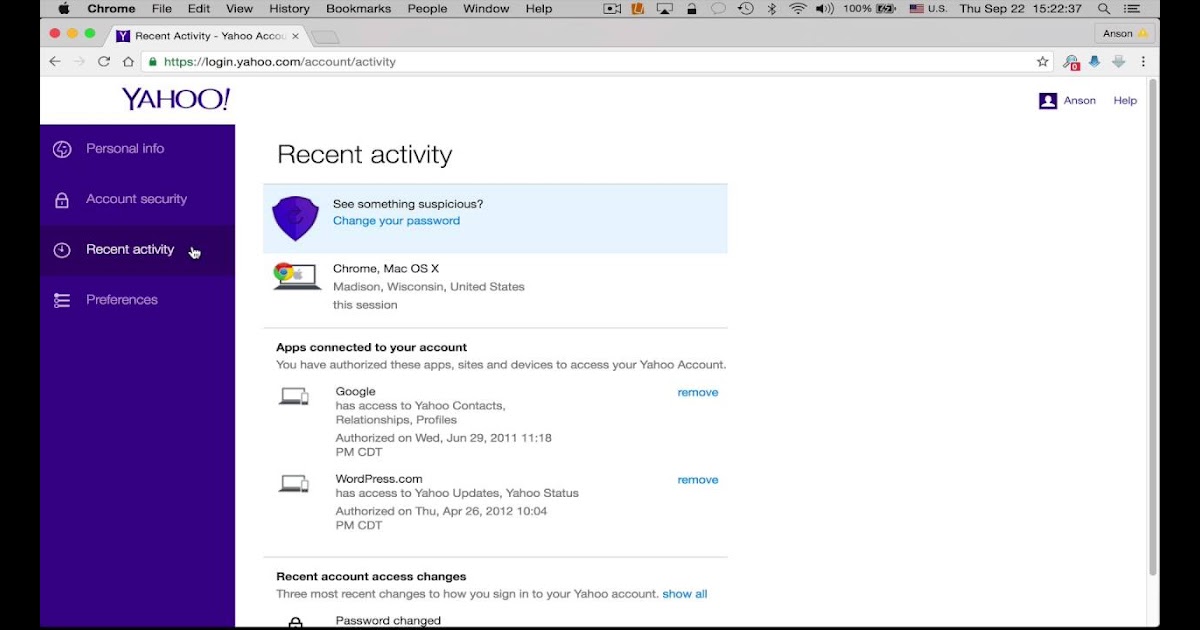Open the View menu
This screenshot has width=1200, height=630.
[239, 9]
